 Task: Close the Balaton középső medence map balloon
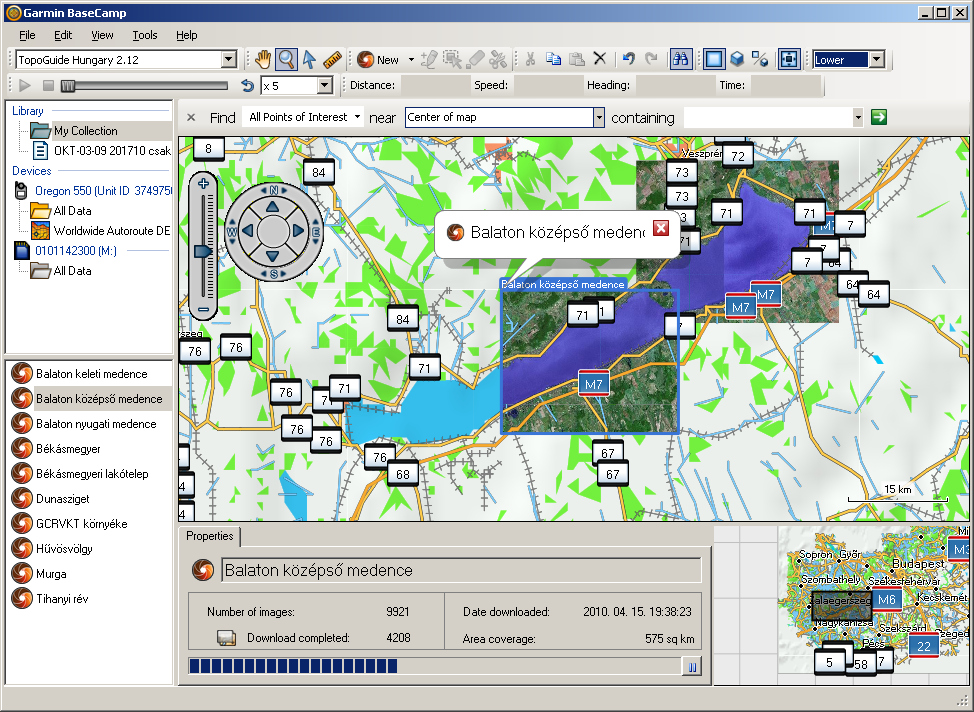click(x=661, y=228)
